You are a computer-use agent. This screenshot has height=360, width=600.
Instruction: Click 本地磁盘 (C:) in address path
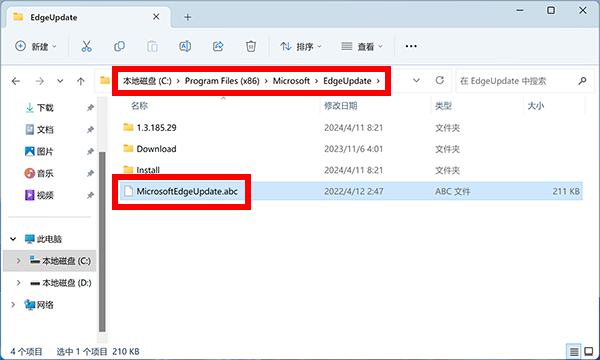pyautogui.click(x=147, y=81)
